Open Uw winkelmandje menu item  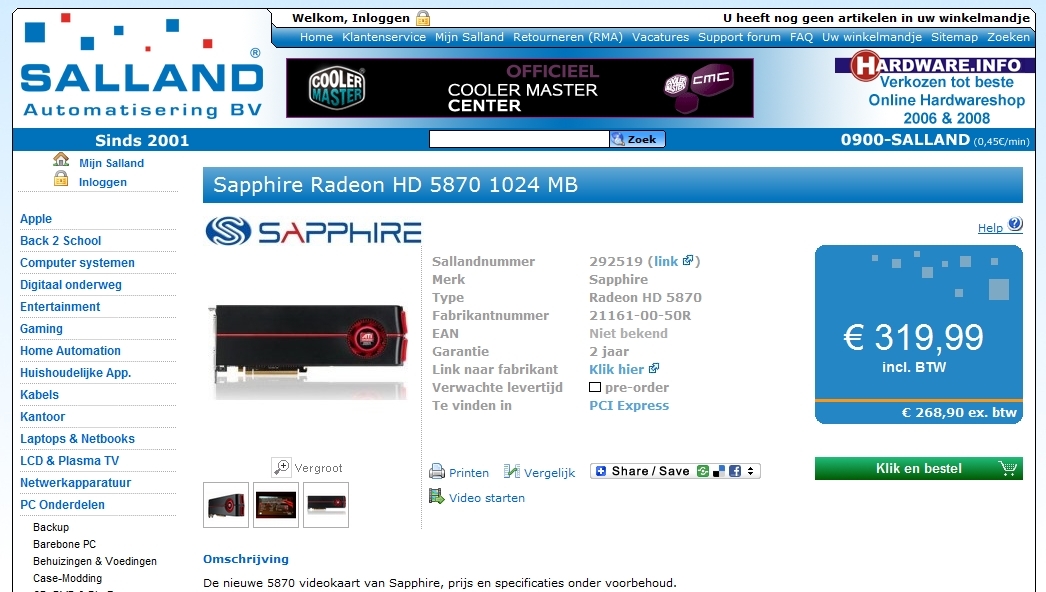click(872, 37)
